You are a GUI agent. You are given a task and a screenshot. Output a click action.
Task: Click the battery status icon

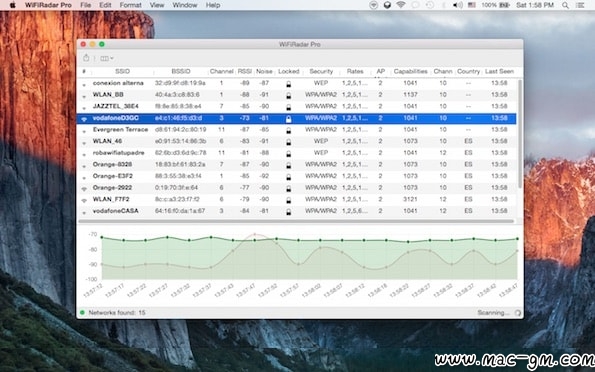click(504, 5)
